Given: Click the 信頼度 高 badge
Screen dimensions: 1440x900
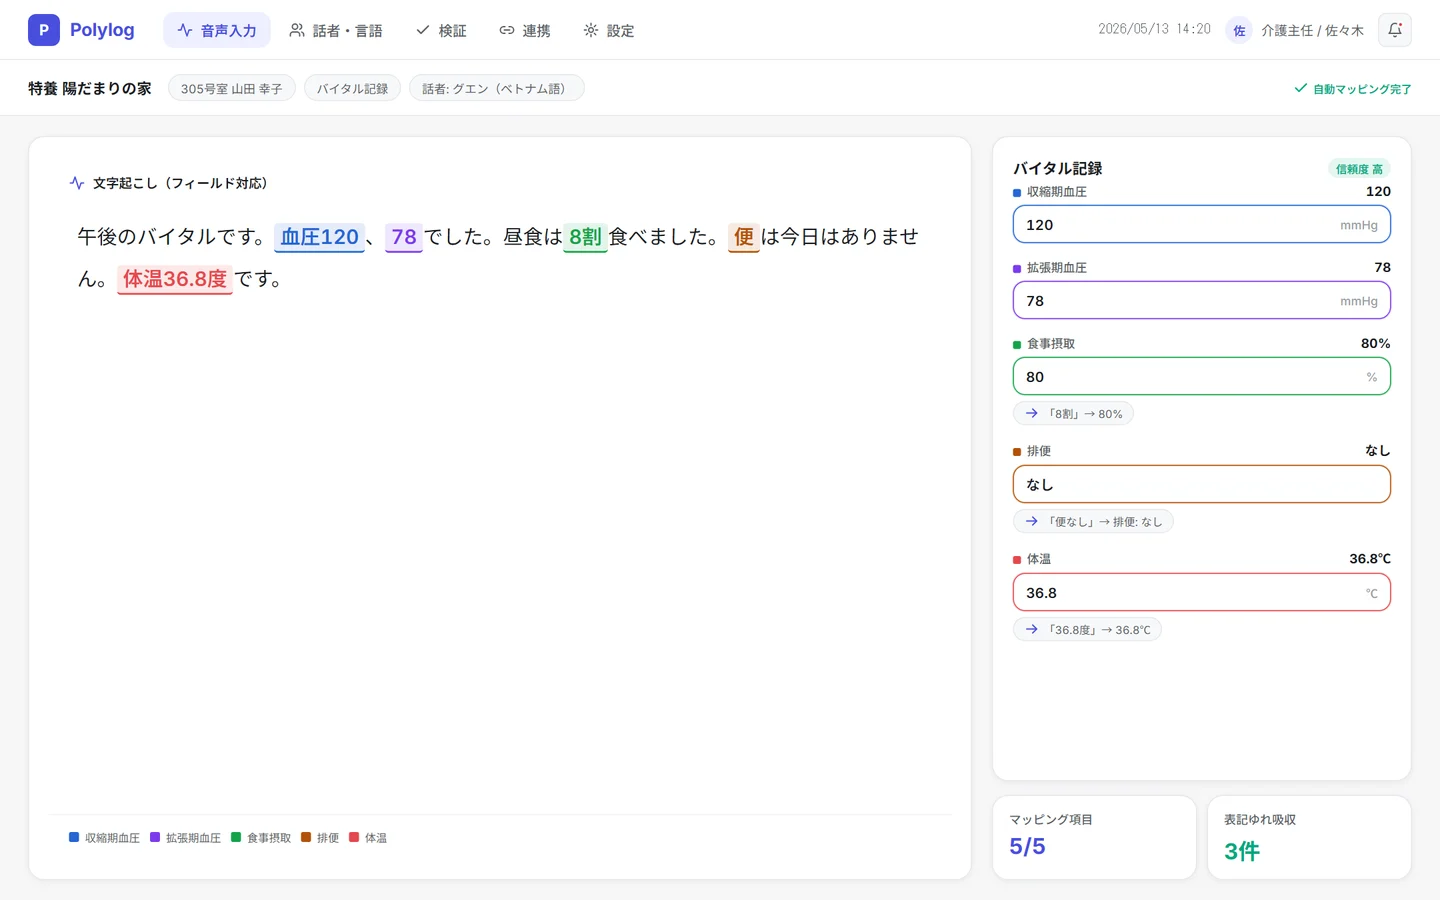Looking at the screenshot, I should click(x=1359, y=169).
